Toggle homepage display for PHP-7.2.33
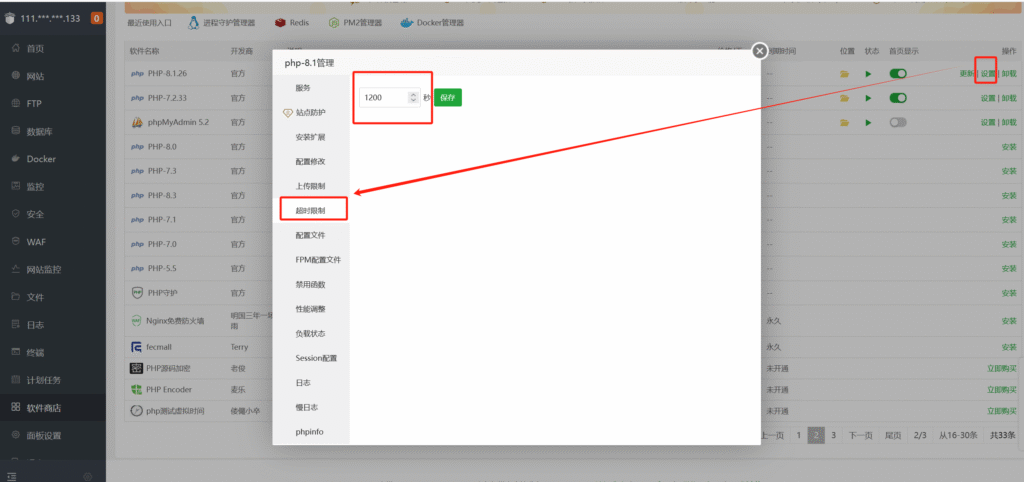The image size is (1024, 482). click(898, 98)
